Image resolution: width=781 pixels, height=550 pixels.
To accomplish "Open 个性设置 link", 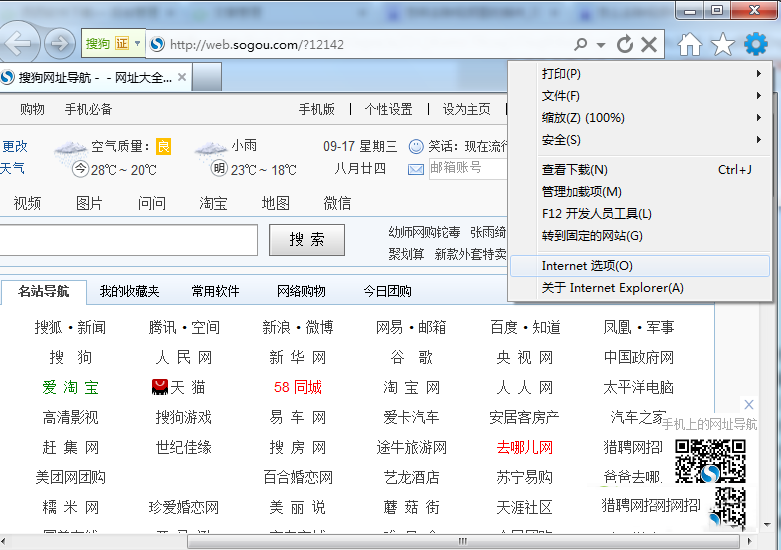I will pyautogui.click(x=389, y=109).
